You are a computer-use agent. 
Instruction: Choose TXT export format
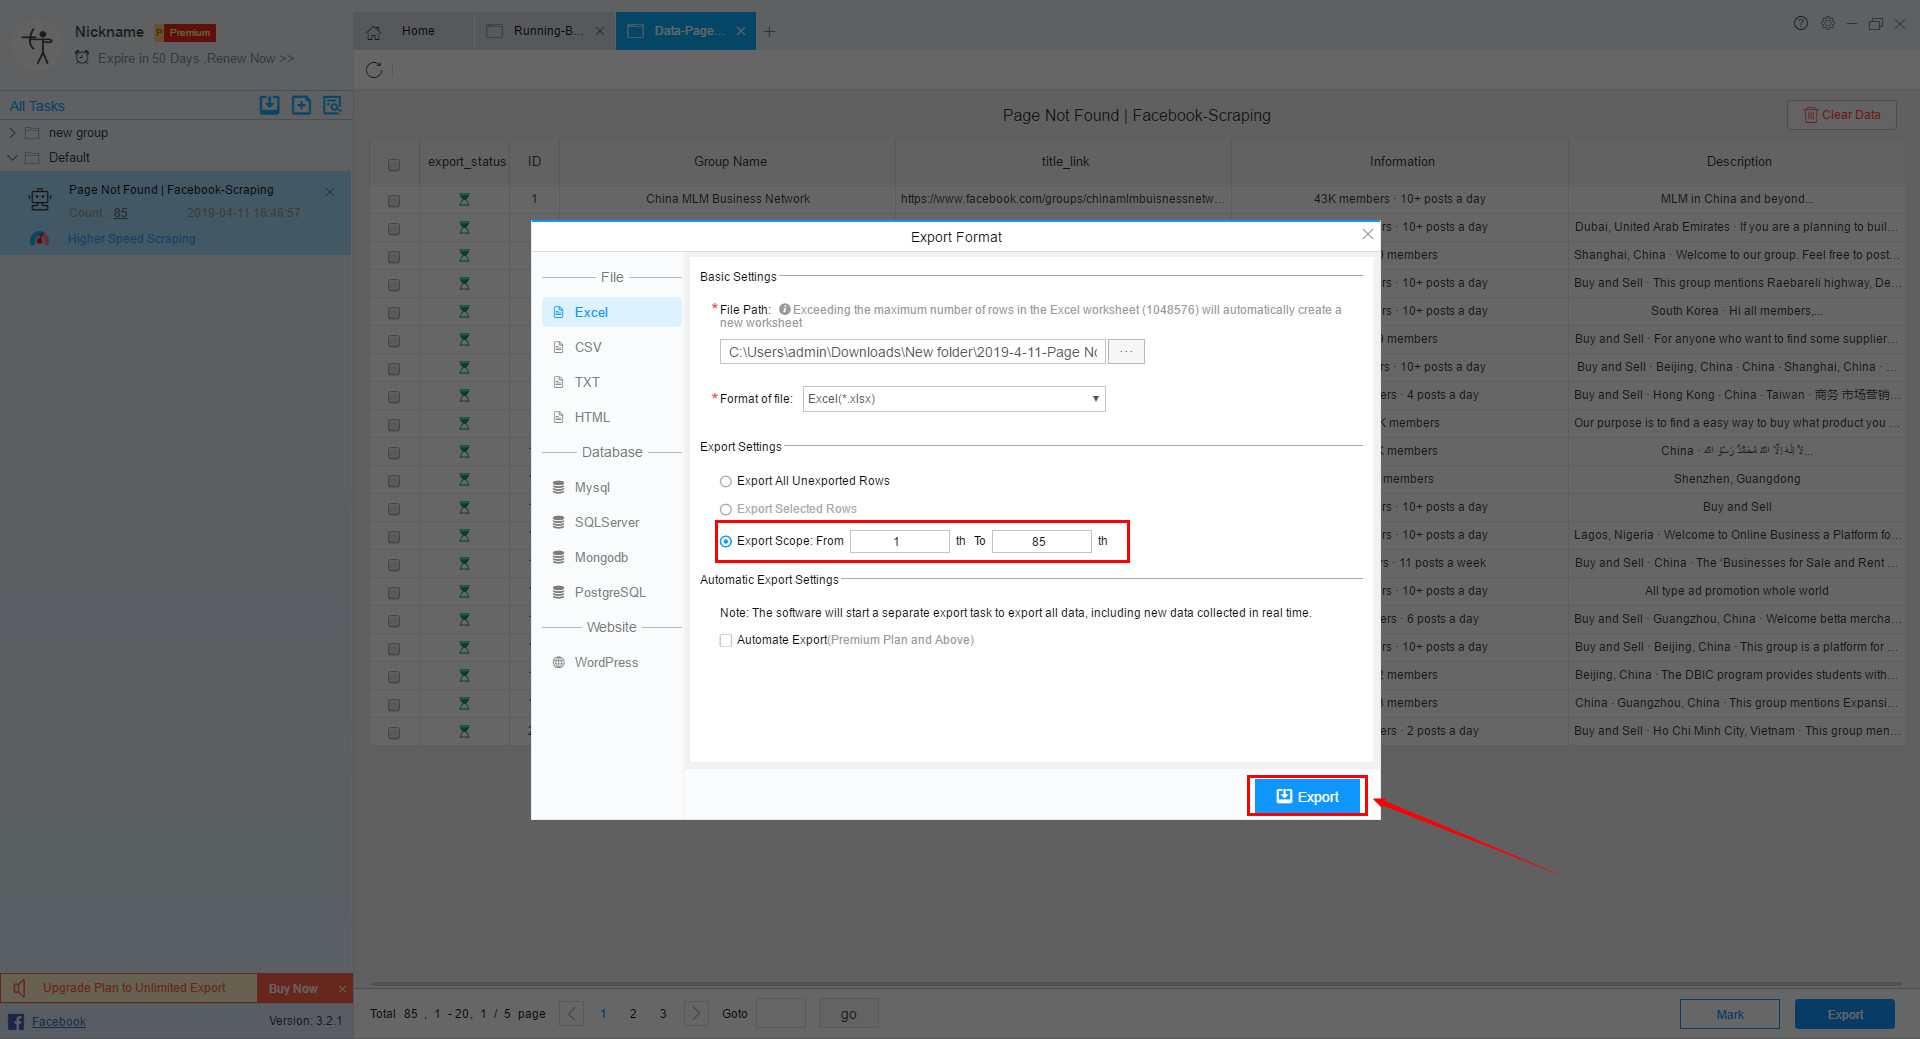pyautogui.click(x=612, y=382)
